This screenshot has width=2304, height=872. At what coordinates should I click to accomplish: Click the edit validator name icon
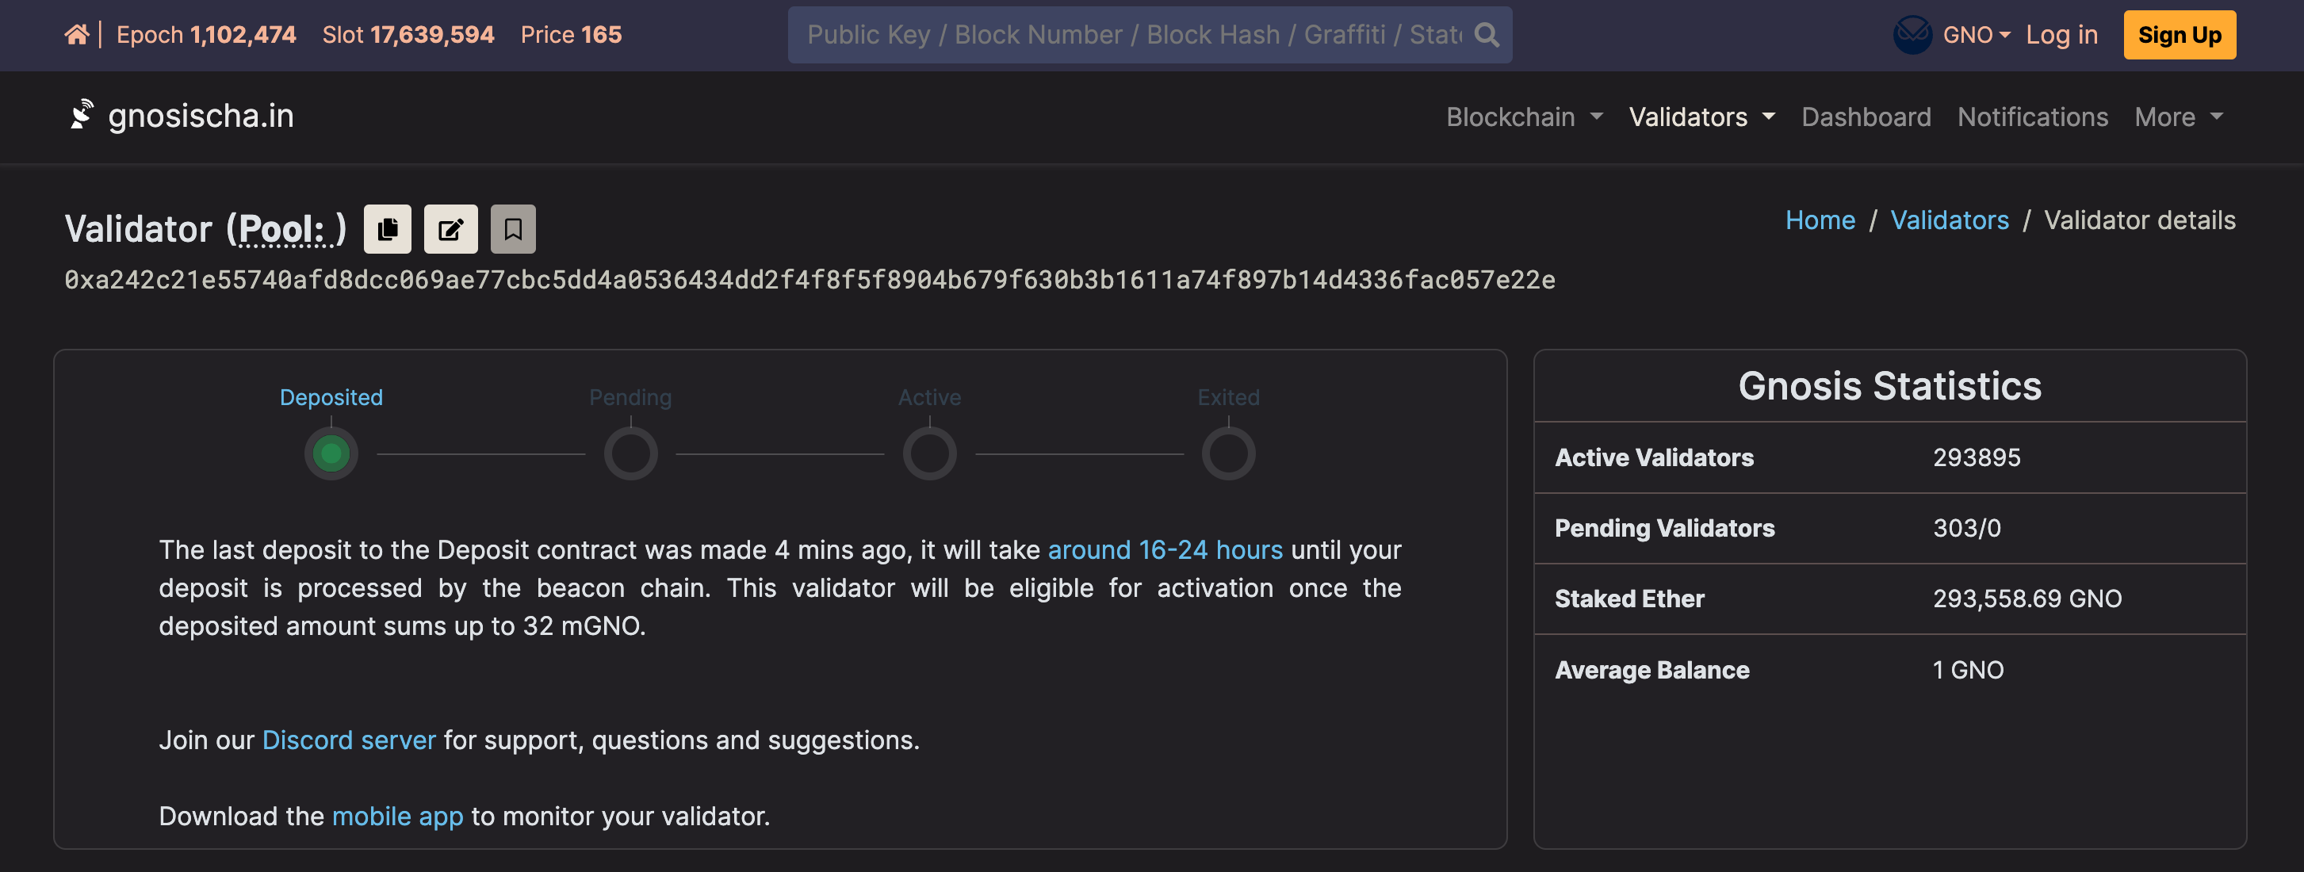[451, 229]
